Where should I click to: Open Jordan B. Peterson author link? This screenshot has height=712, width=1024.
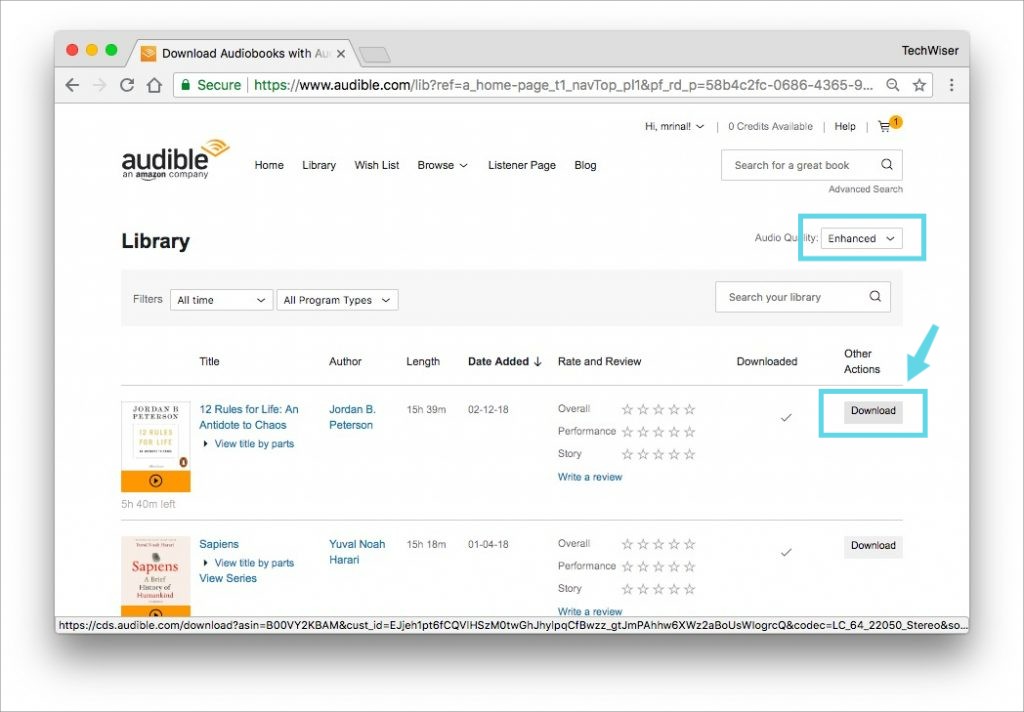[x=352, y=417]
